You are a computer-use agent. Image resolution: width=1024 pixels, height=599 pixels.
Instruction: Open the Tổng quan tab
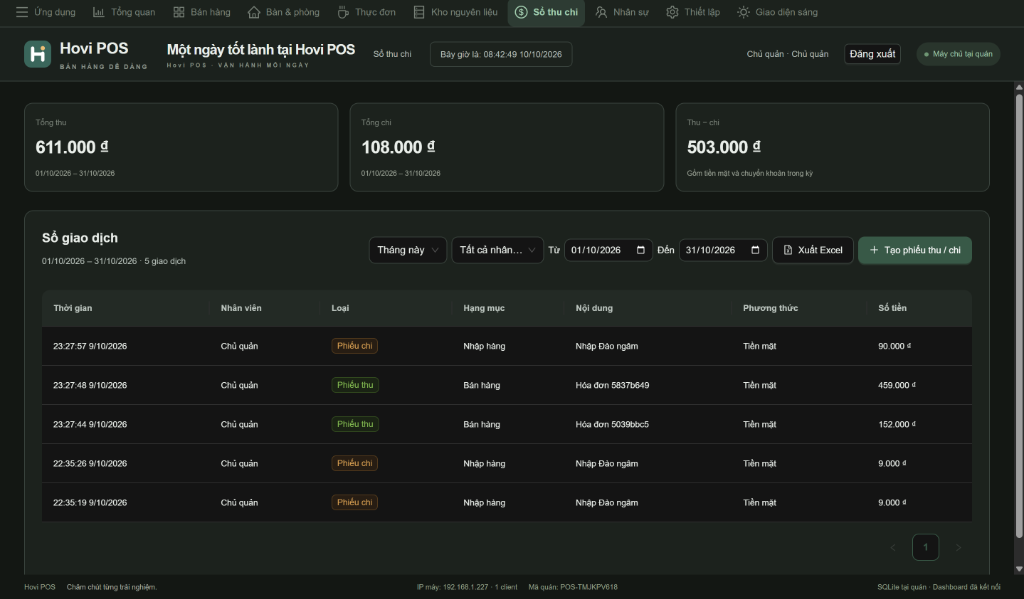click(x=124, y=12)
